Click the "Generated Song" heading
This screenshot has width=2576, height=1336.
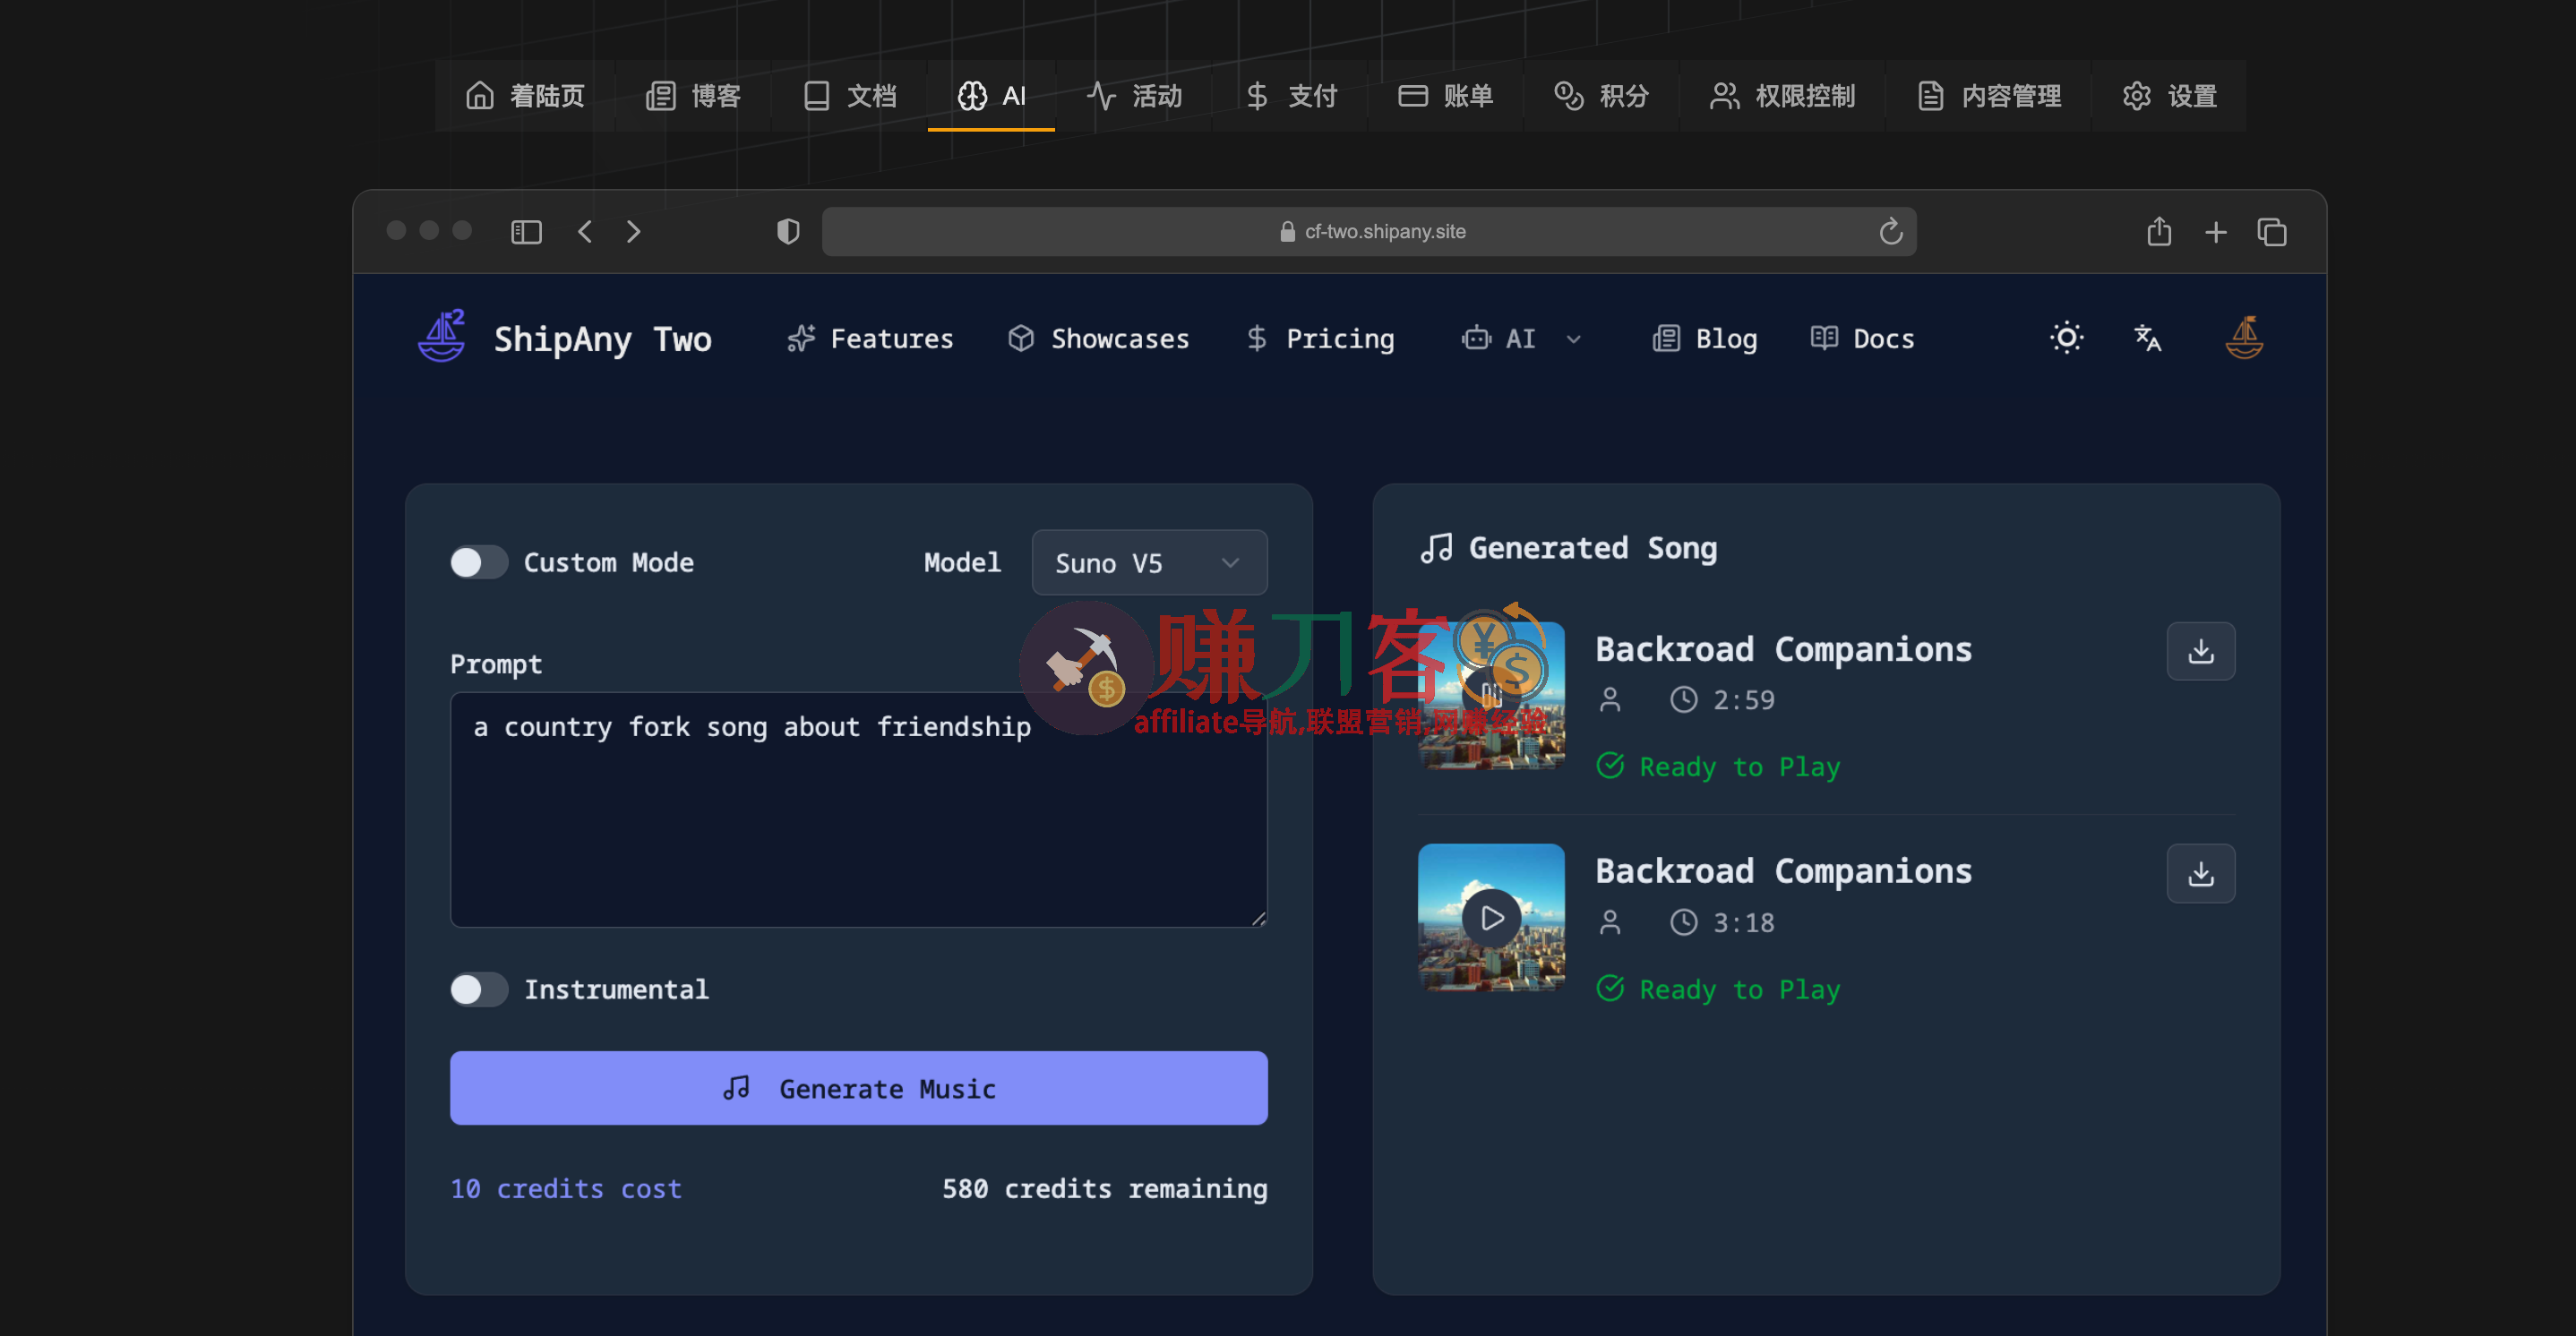pos(1592,548)
